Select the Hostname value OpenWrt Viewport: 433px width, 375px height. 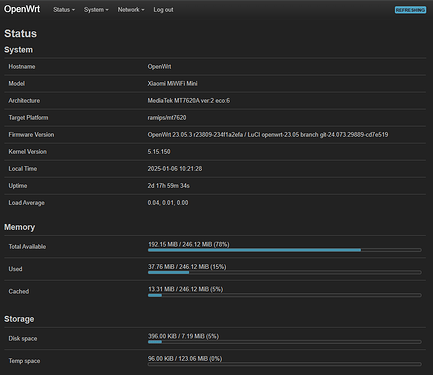159,67
